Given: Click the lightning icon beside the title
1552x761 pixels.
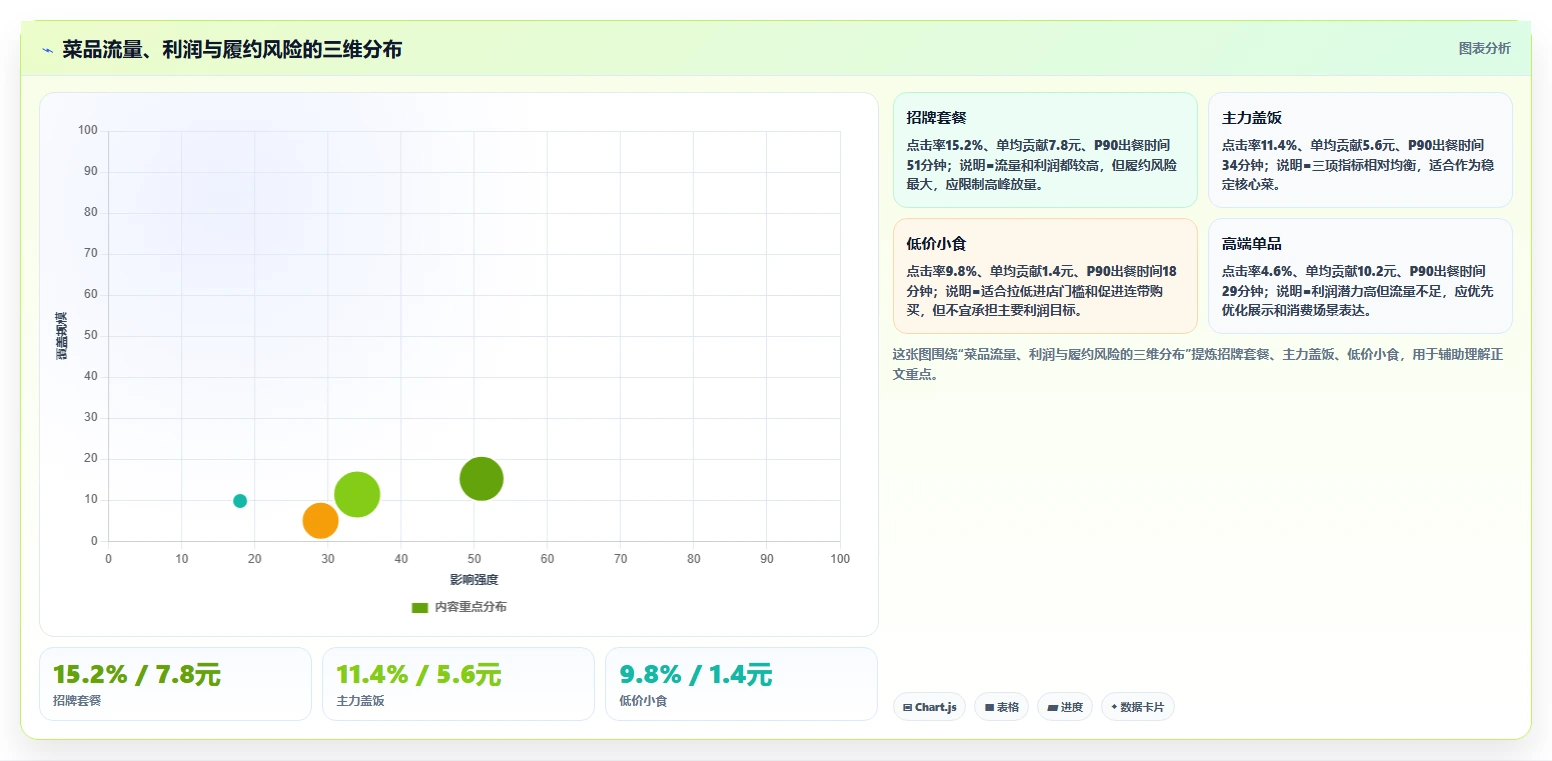Looking at the screenshot, I should pos(47,49).
